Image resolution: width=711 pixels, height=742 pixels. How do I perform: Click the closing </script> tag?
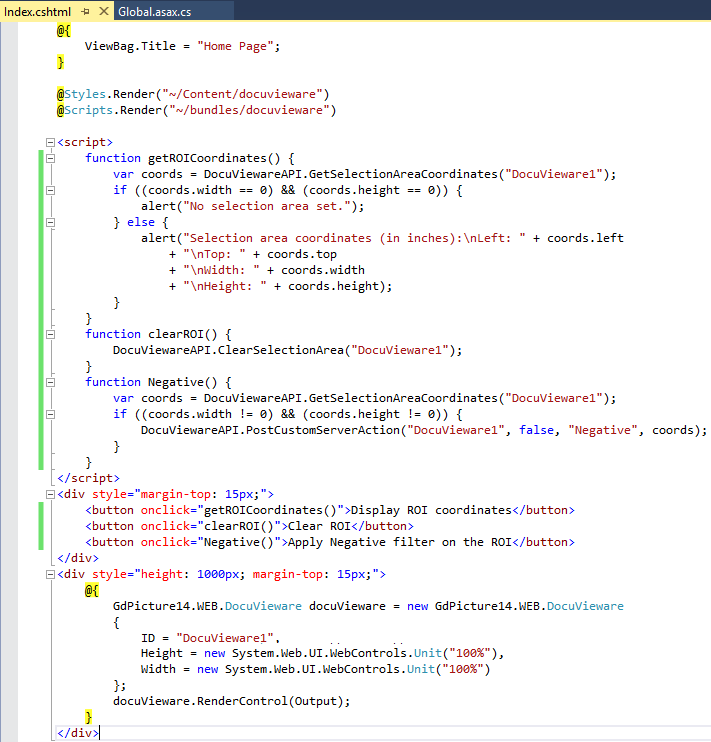(89, 478)
